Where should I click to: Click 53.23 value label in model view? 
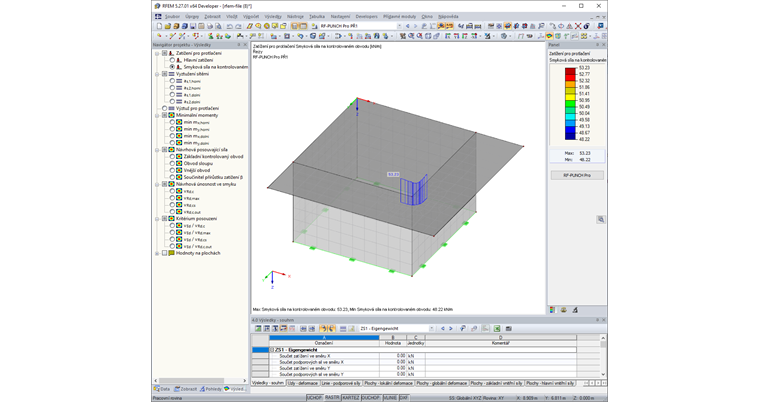(x=393, y=174)
